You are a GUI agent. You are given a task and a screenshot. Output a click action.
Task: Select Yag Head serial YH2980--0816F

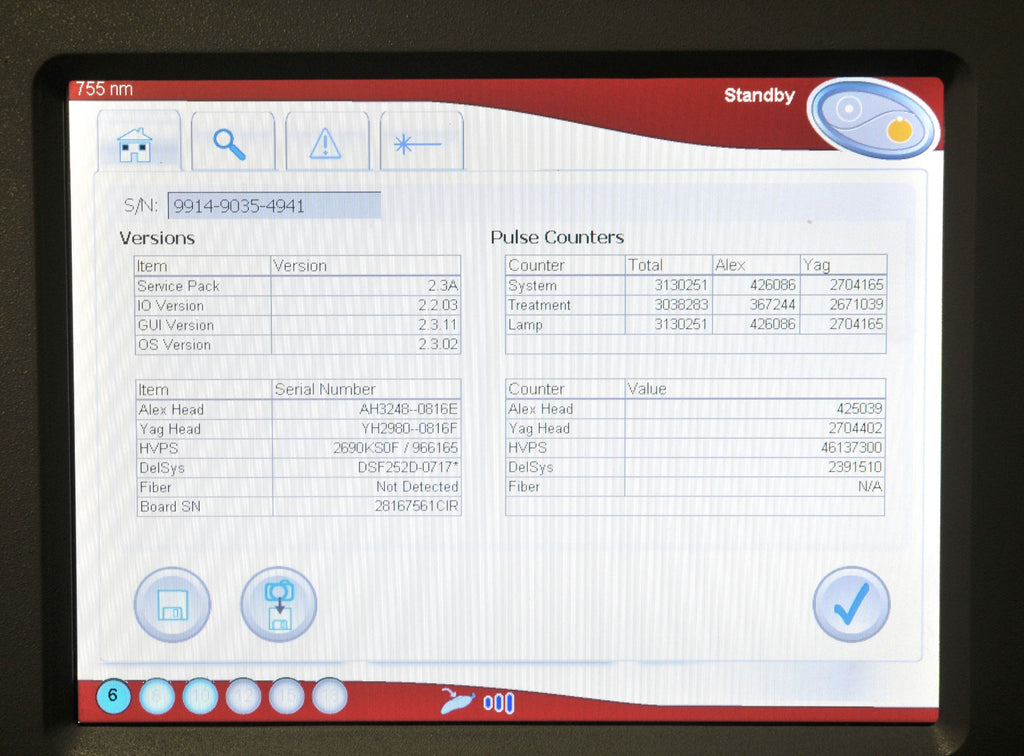click(x=410, y=429)
